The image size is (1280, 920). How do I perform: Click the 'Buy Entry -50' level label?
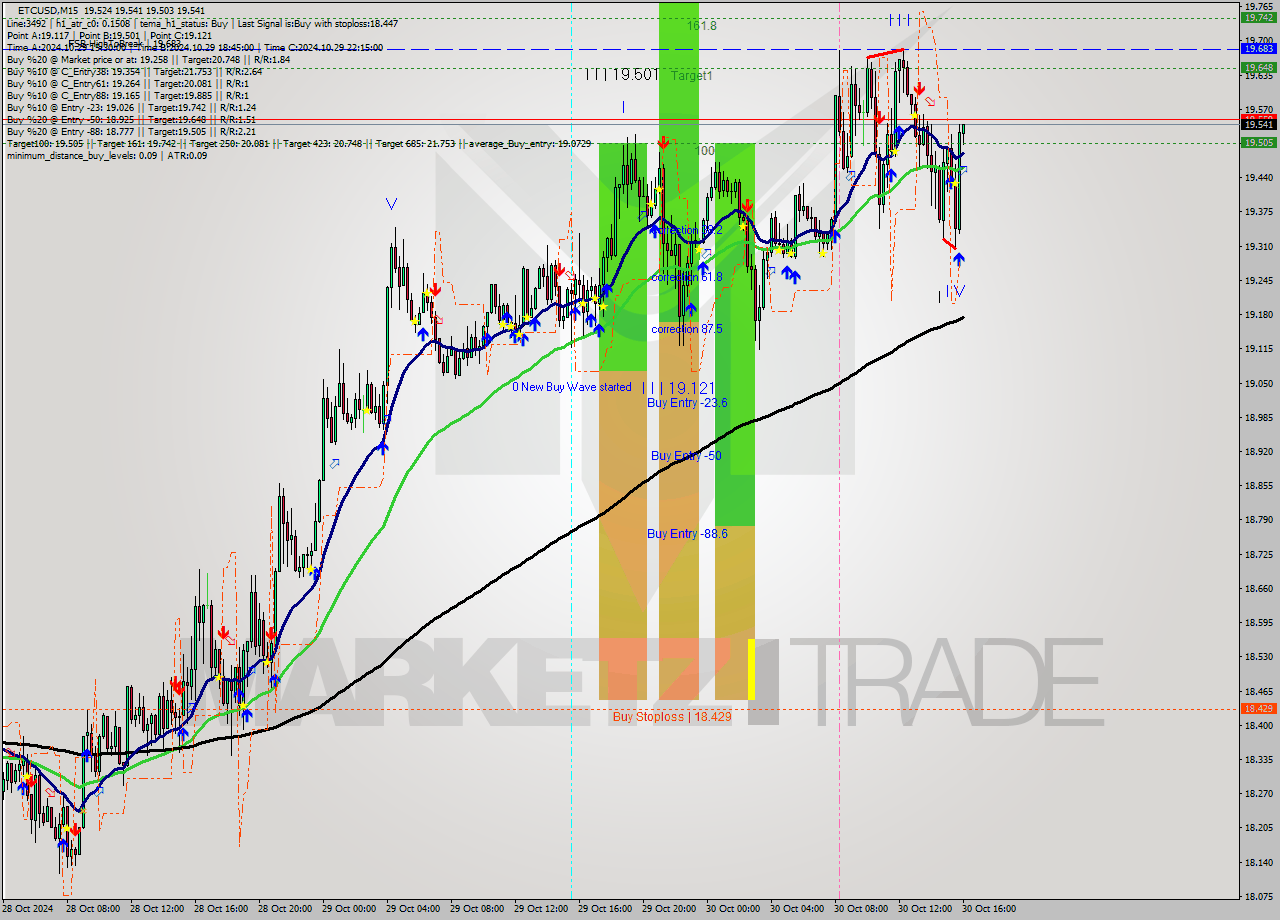tap(686, 455)
